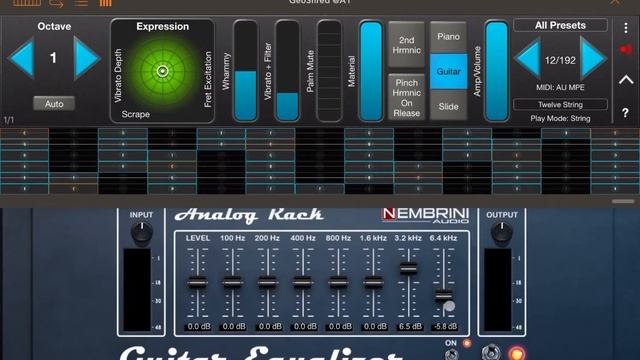Go to next preset arrow
The image size is (640, 360).
[x=593, y=58]
